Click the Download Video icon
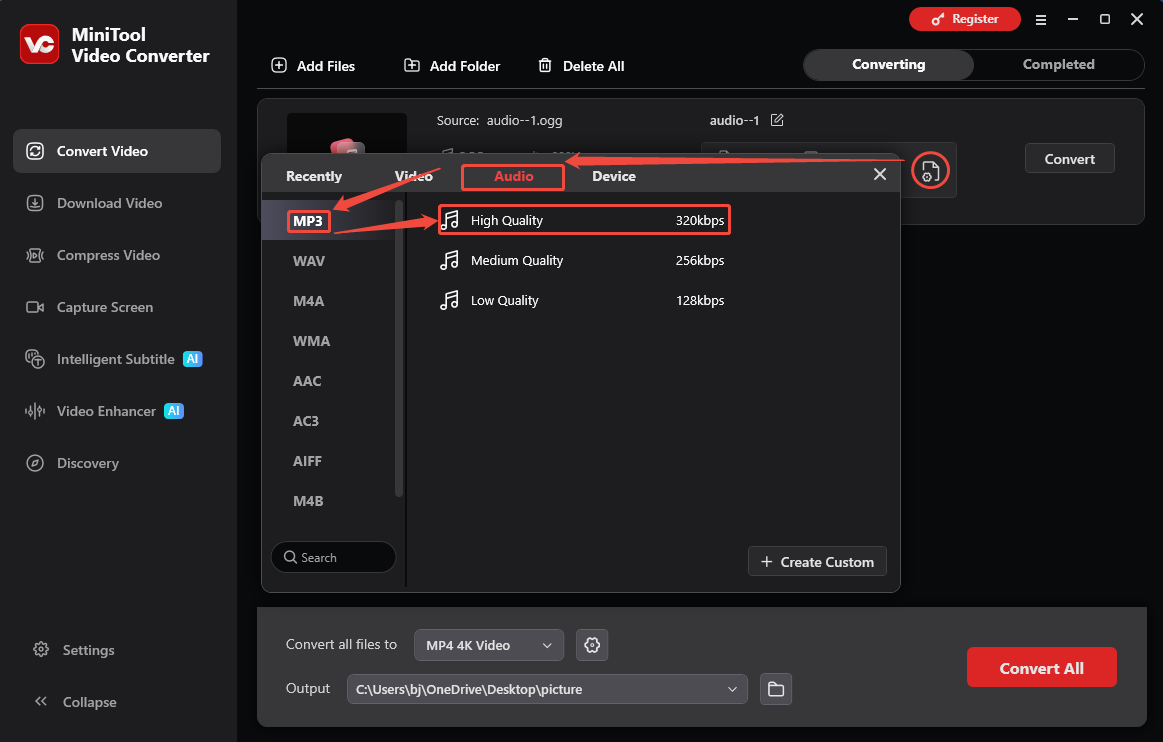 [x=35, y=203]
